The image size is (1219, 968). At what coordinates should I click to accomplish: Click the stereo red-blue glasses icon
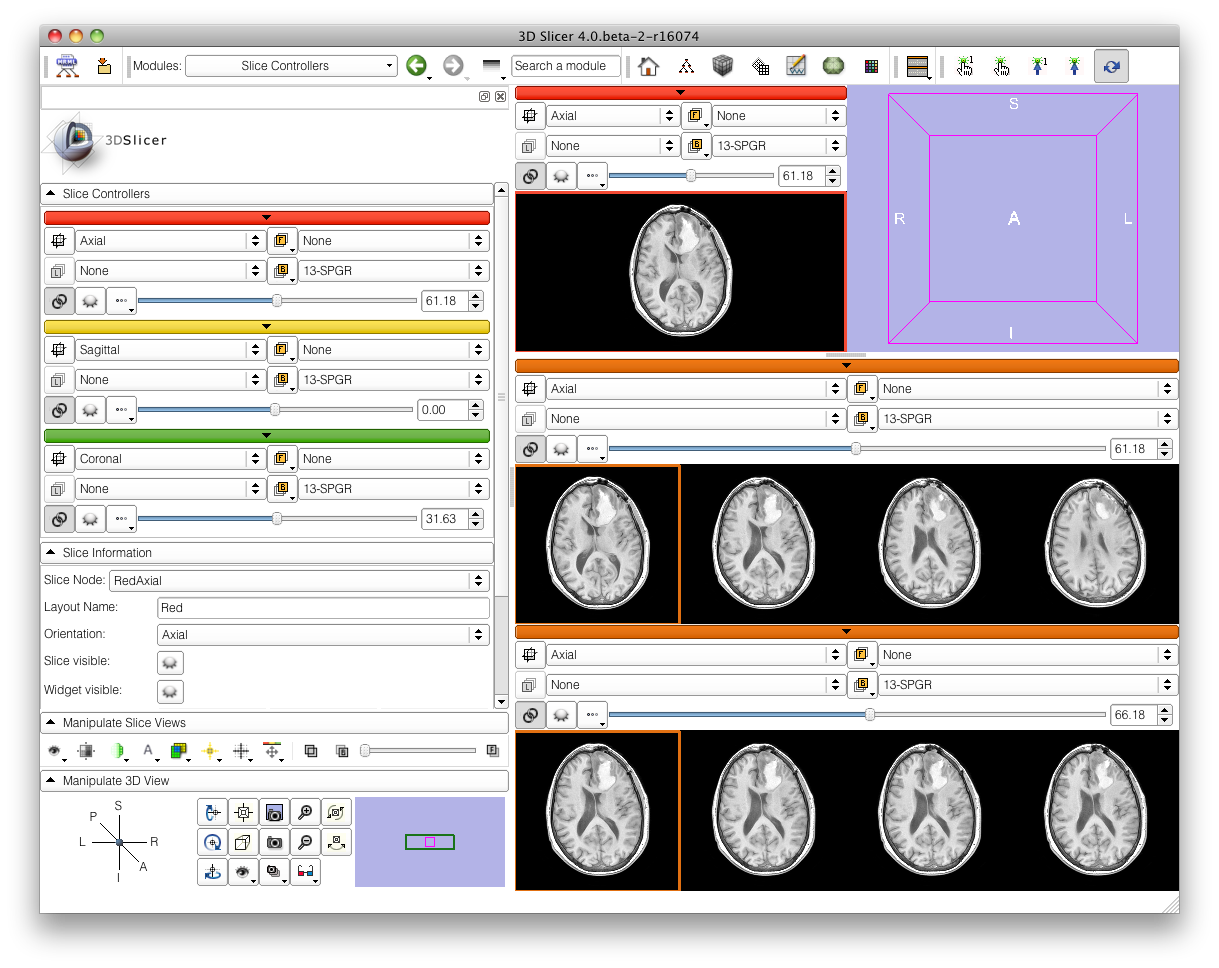coord(306,872)
